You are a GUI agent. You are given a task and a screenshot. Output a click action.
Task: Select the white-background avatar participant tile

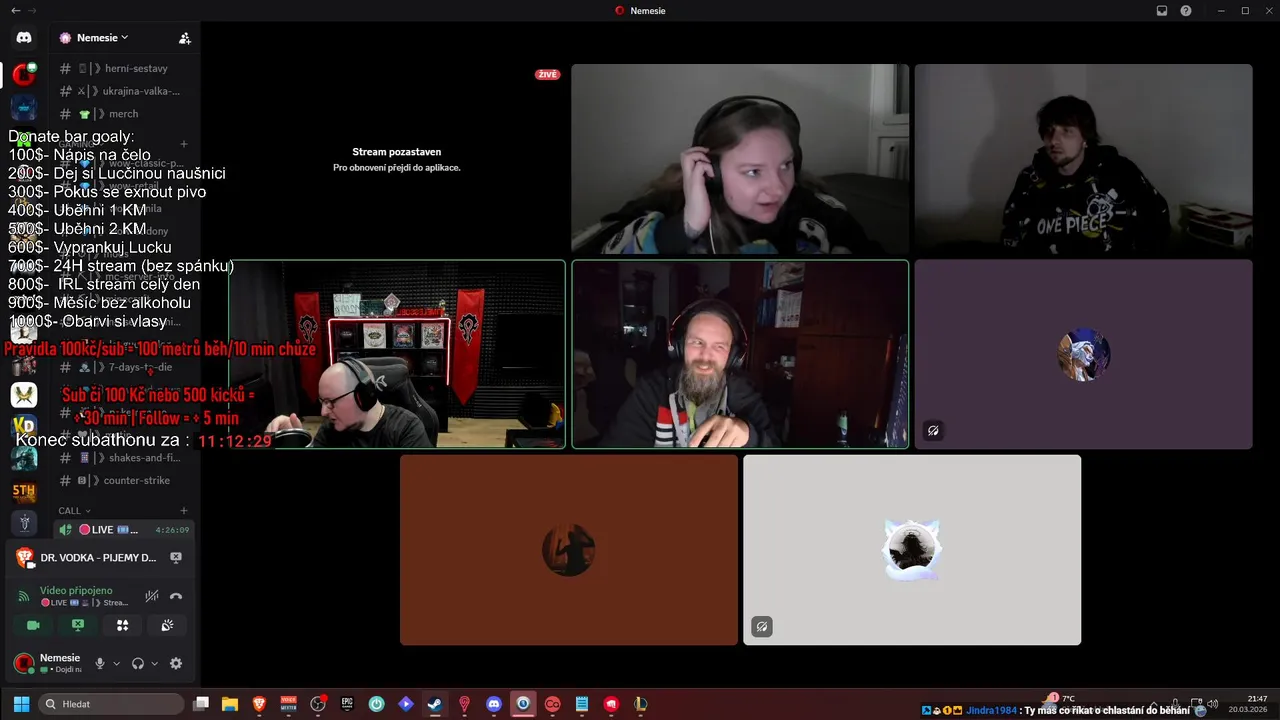point(912,550)
